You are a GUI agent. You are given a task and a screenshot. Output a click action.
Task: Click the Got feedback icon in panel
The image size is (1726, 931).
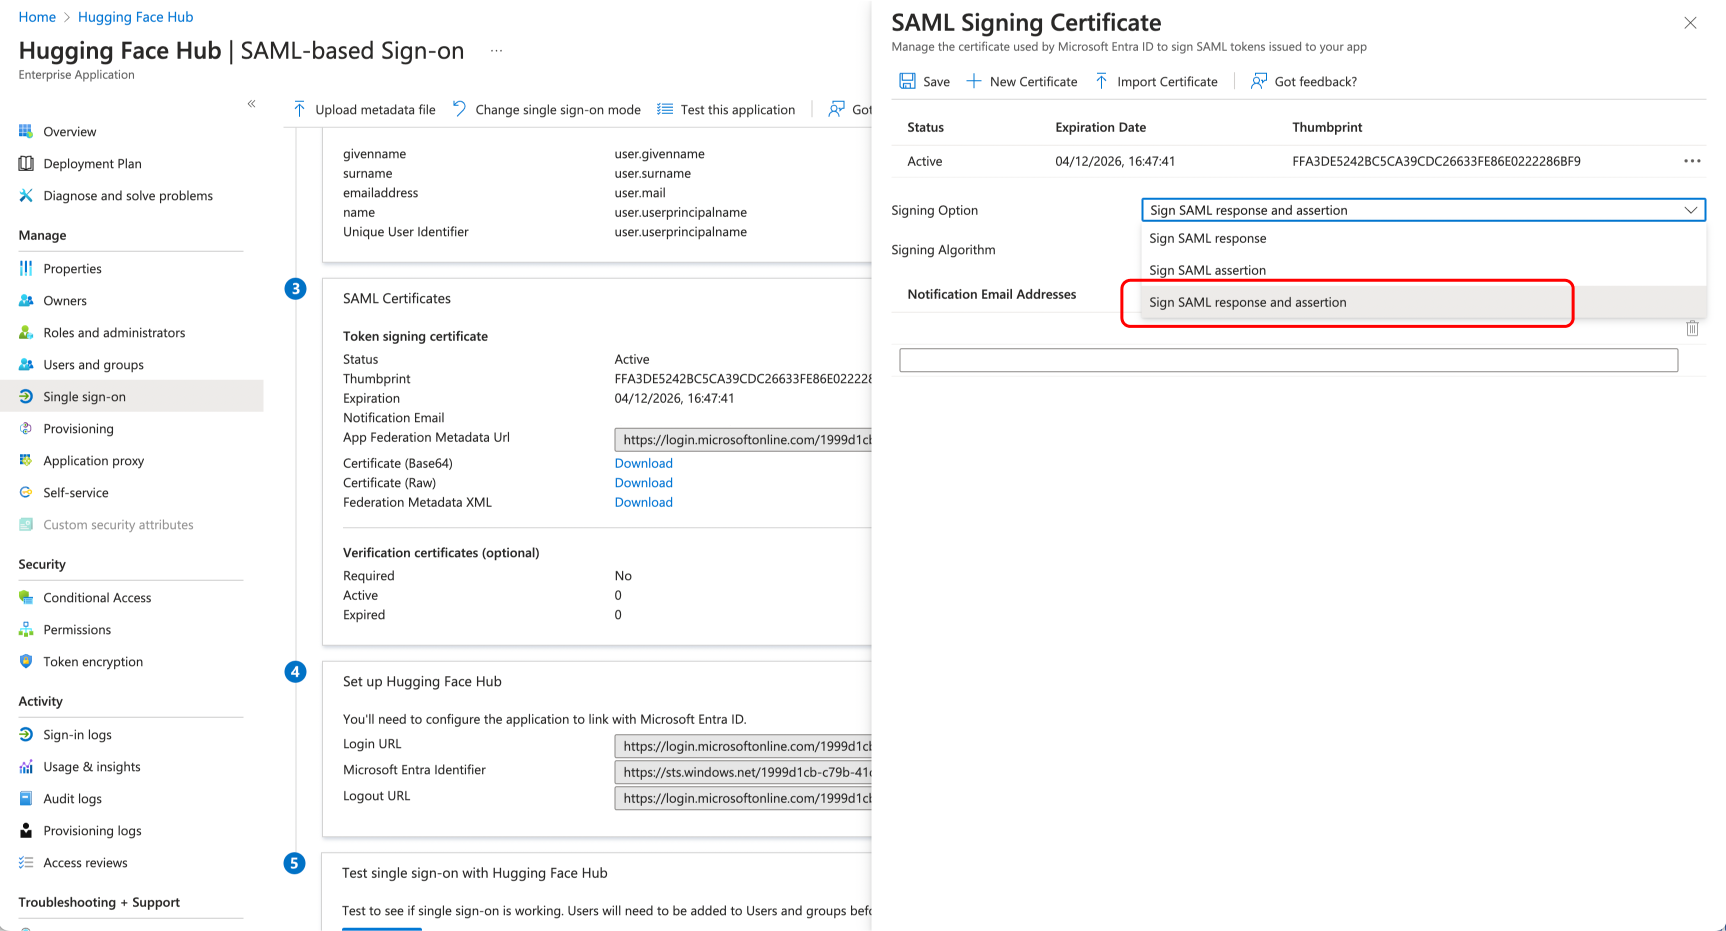1259,81
